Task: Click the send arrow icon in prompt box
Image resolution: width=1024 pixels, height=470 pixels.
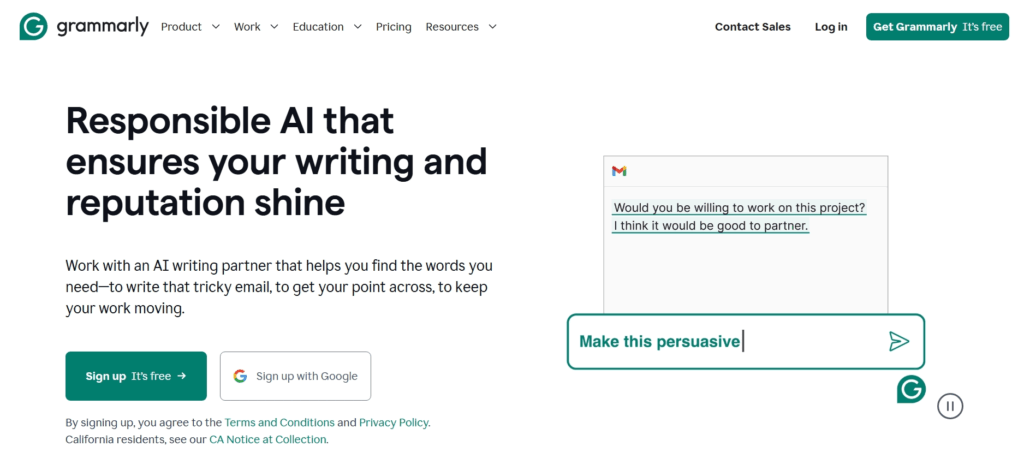Action: pyautogui.click(x=899, y=342)
